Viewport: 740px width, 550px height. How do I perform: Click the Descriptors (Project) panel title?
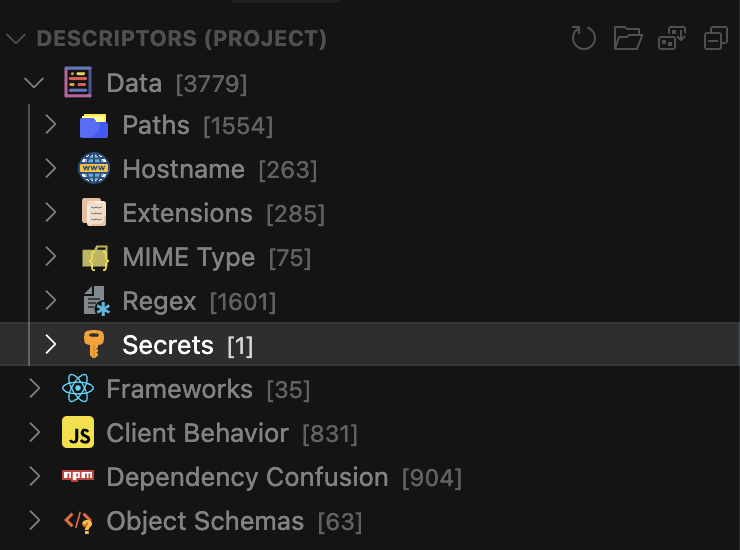coord(182,39)
